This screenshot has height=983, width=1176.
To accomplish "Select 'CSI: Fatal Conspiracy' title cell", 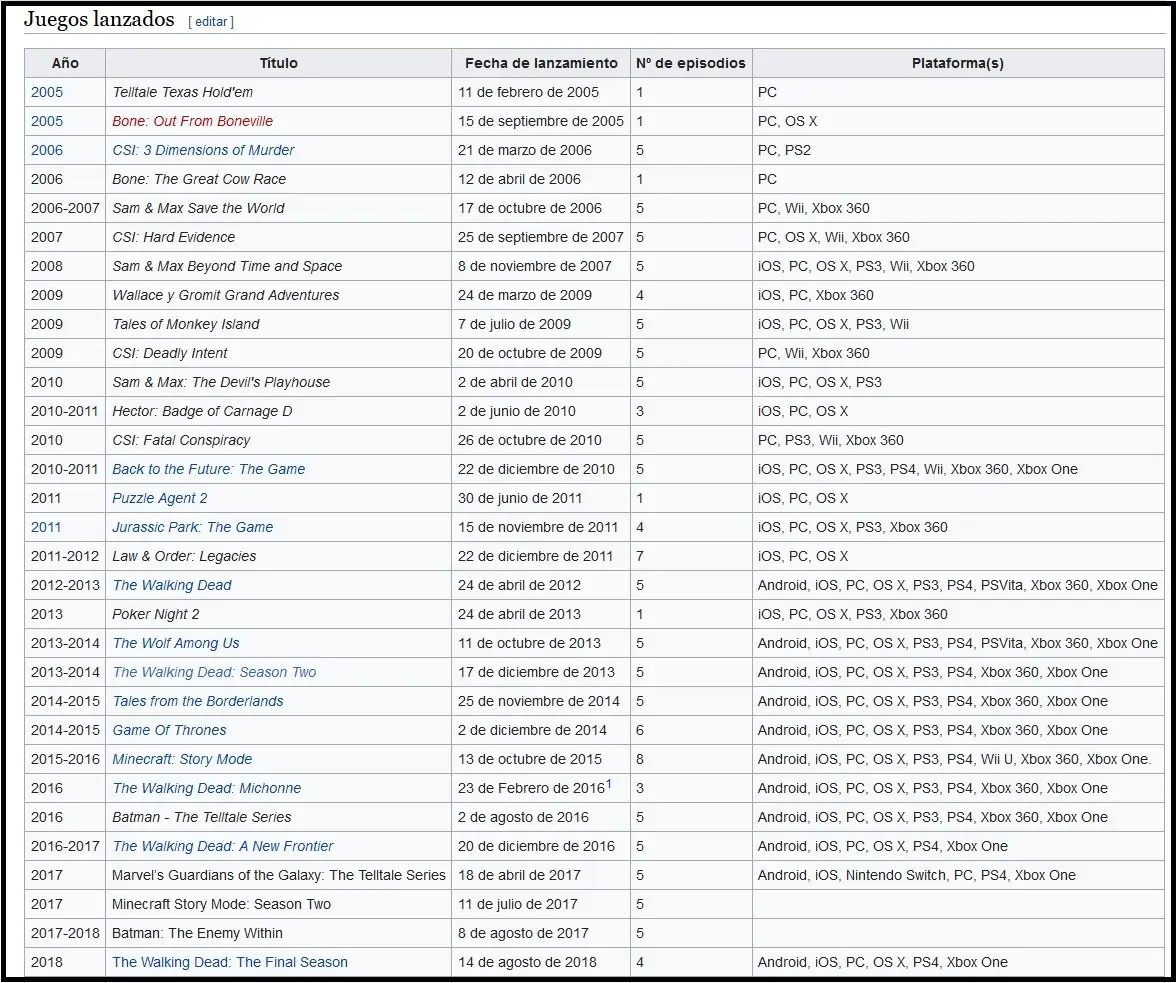I will 278,440.
